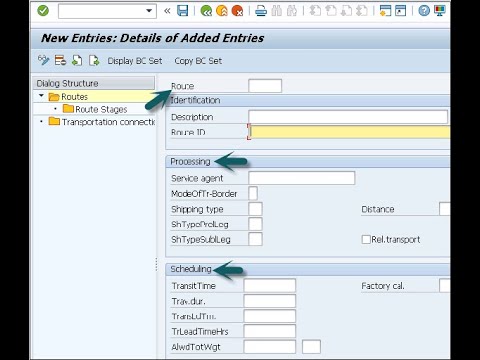Click the Description input field

pyautogui.click(x=348, y=117)
